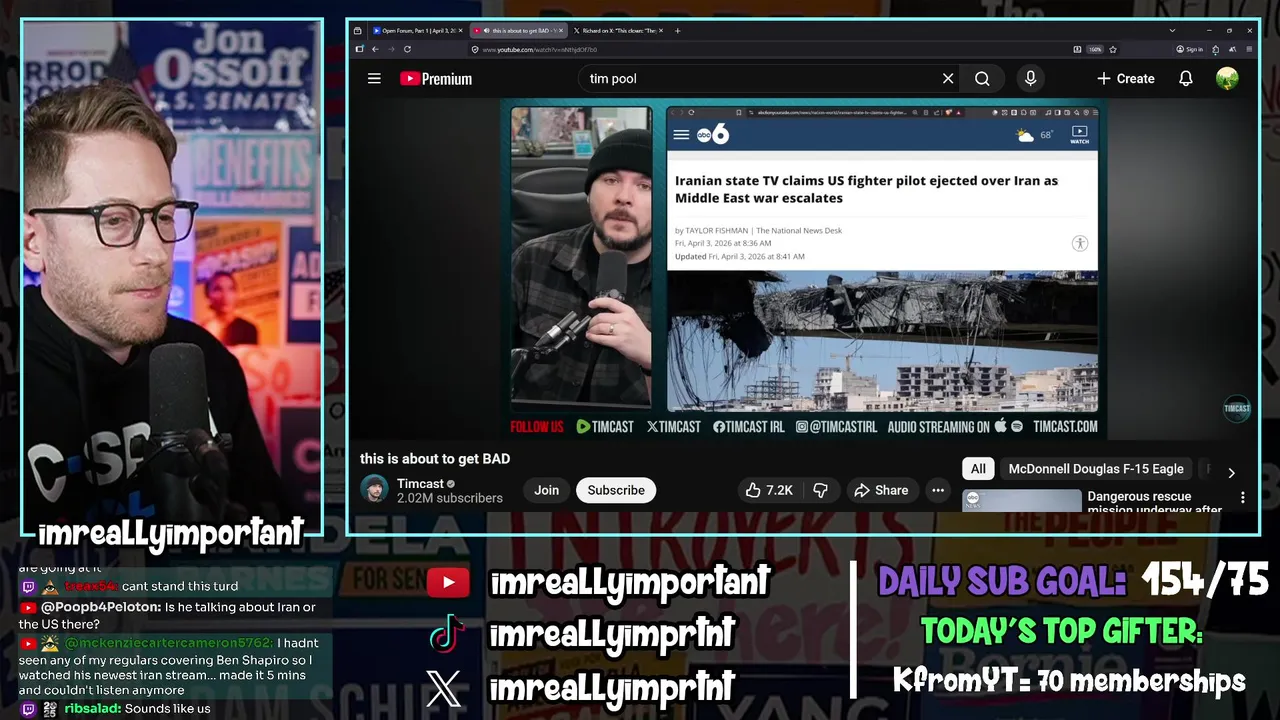Image resolution: width=1280 pixels, height=720 pixels.
Task: Go back in browser history
Action: tap(375, 49)
